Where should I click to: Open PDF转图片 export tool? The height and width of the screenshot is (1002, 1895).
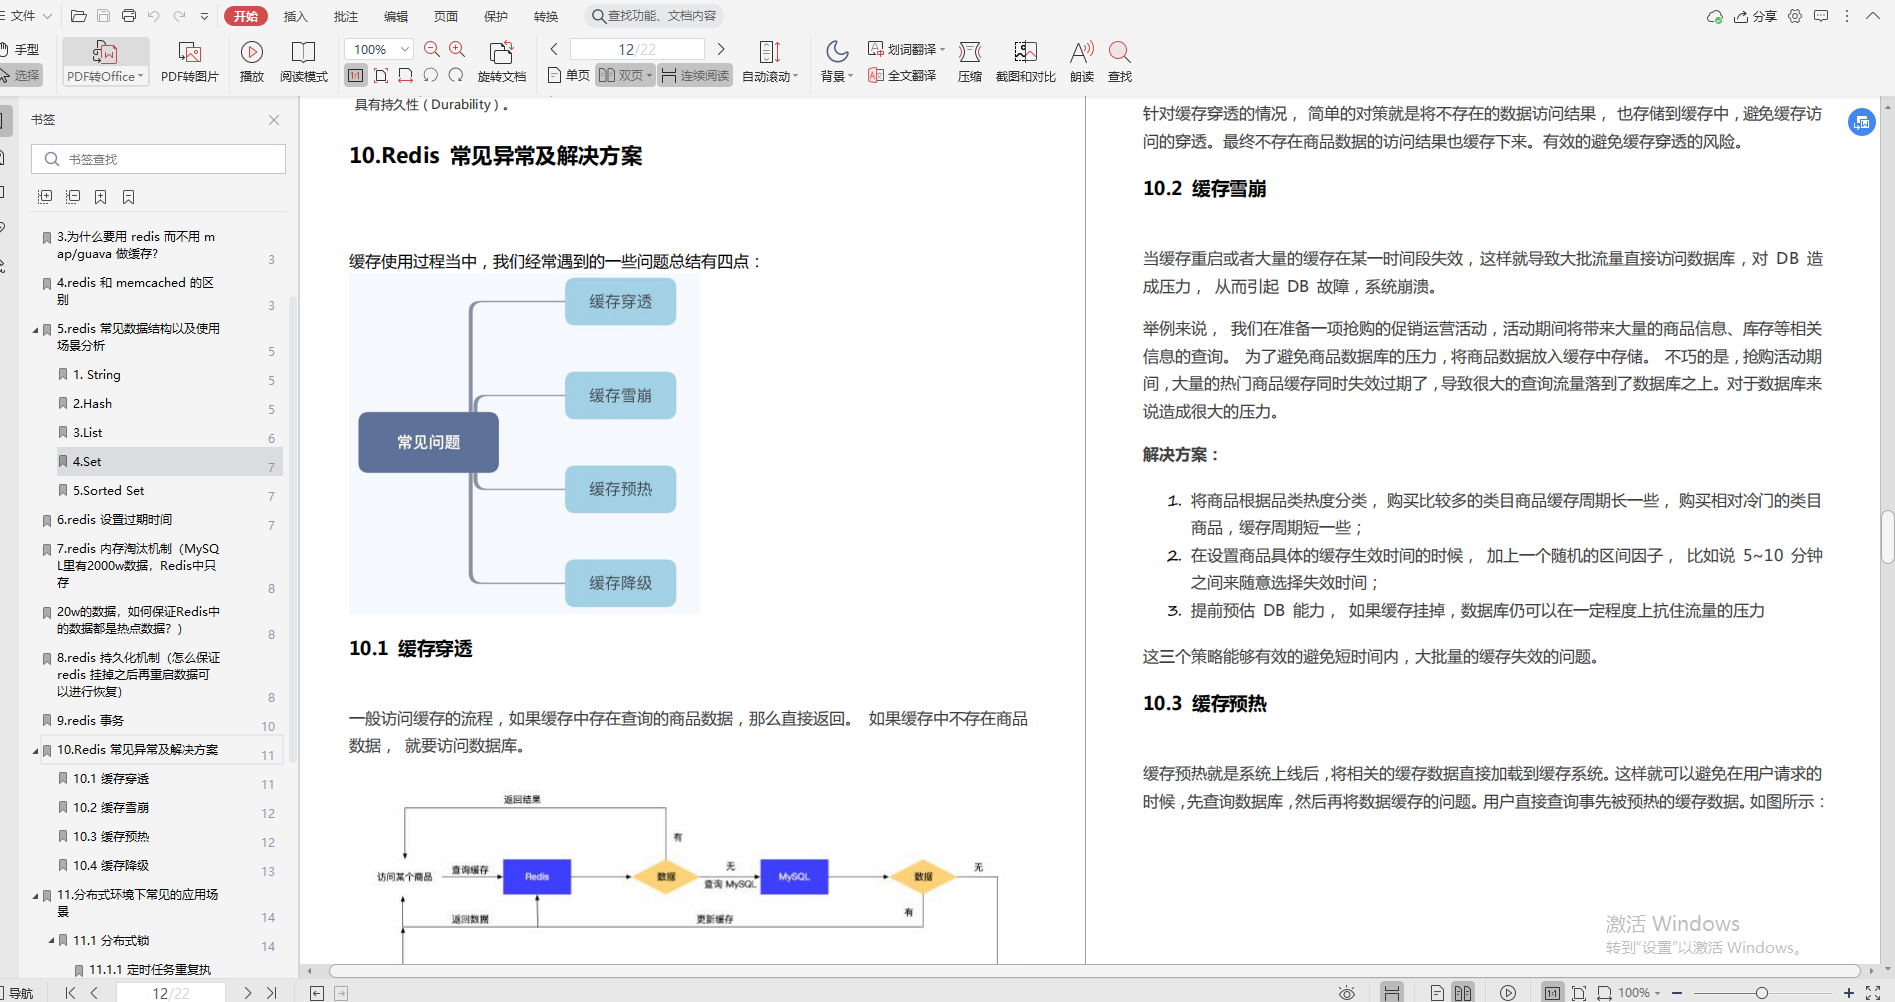pyautogui.click(x=190, y=60)
